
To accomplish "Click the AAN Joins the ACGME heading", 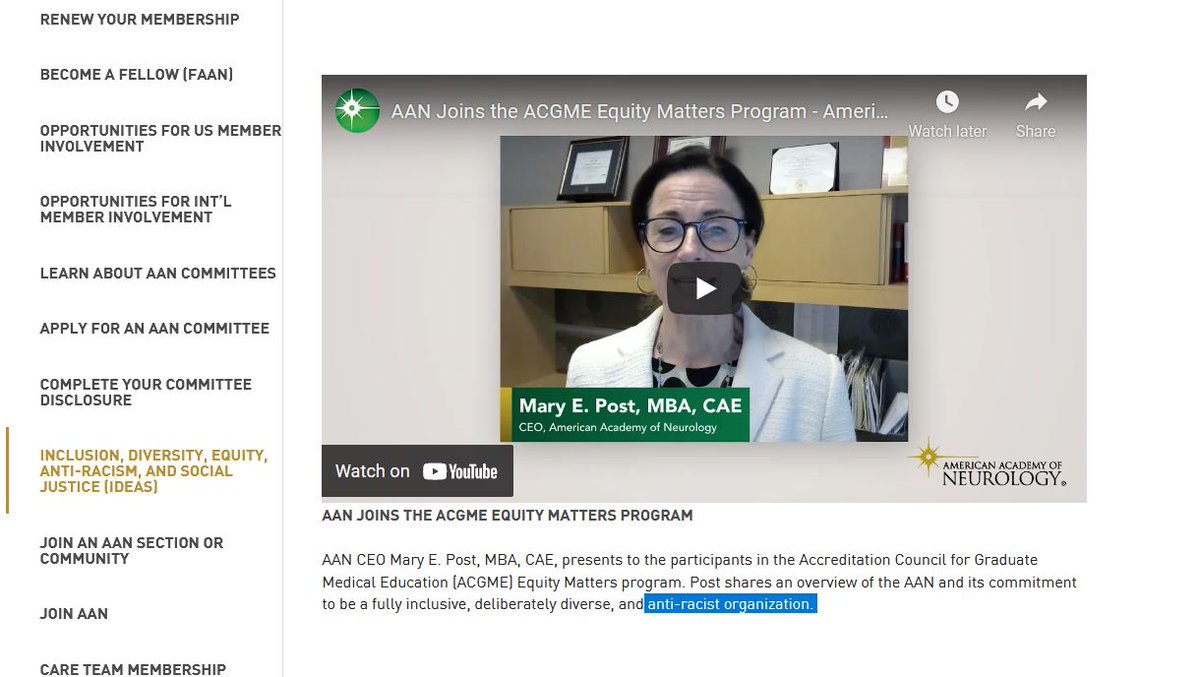I will point(507,516).
